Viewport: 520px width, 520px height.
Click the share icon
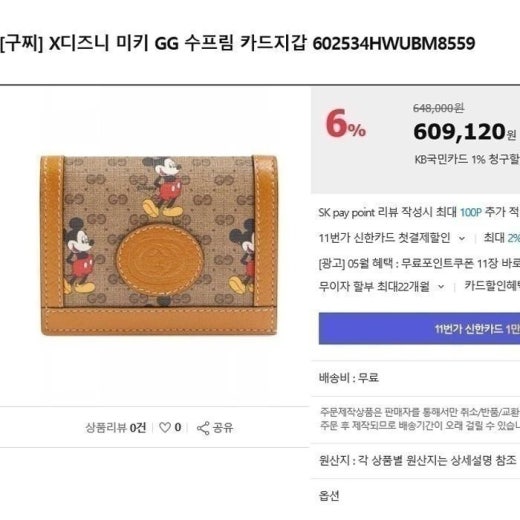pyautogui.click(x=203, y=428)
